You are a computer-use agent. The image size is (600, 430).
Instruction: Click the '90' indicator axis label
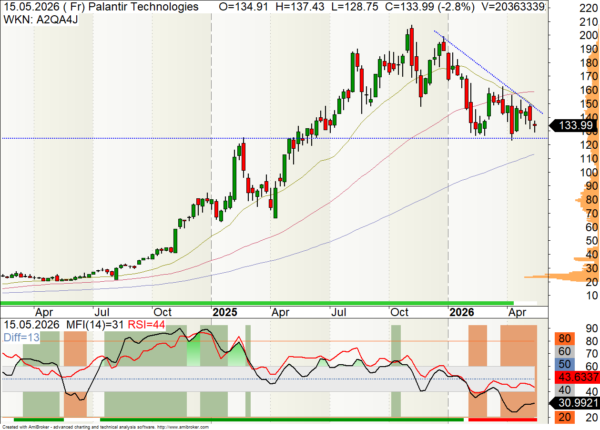tap(592, 328)
